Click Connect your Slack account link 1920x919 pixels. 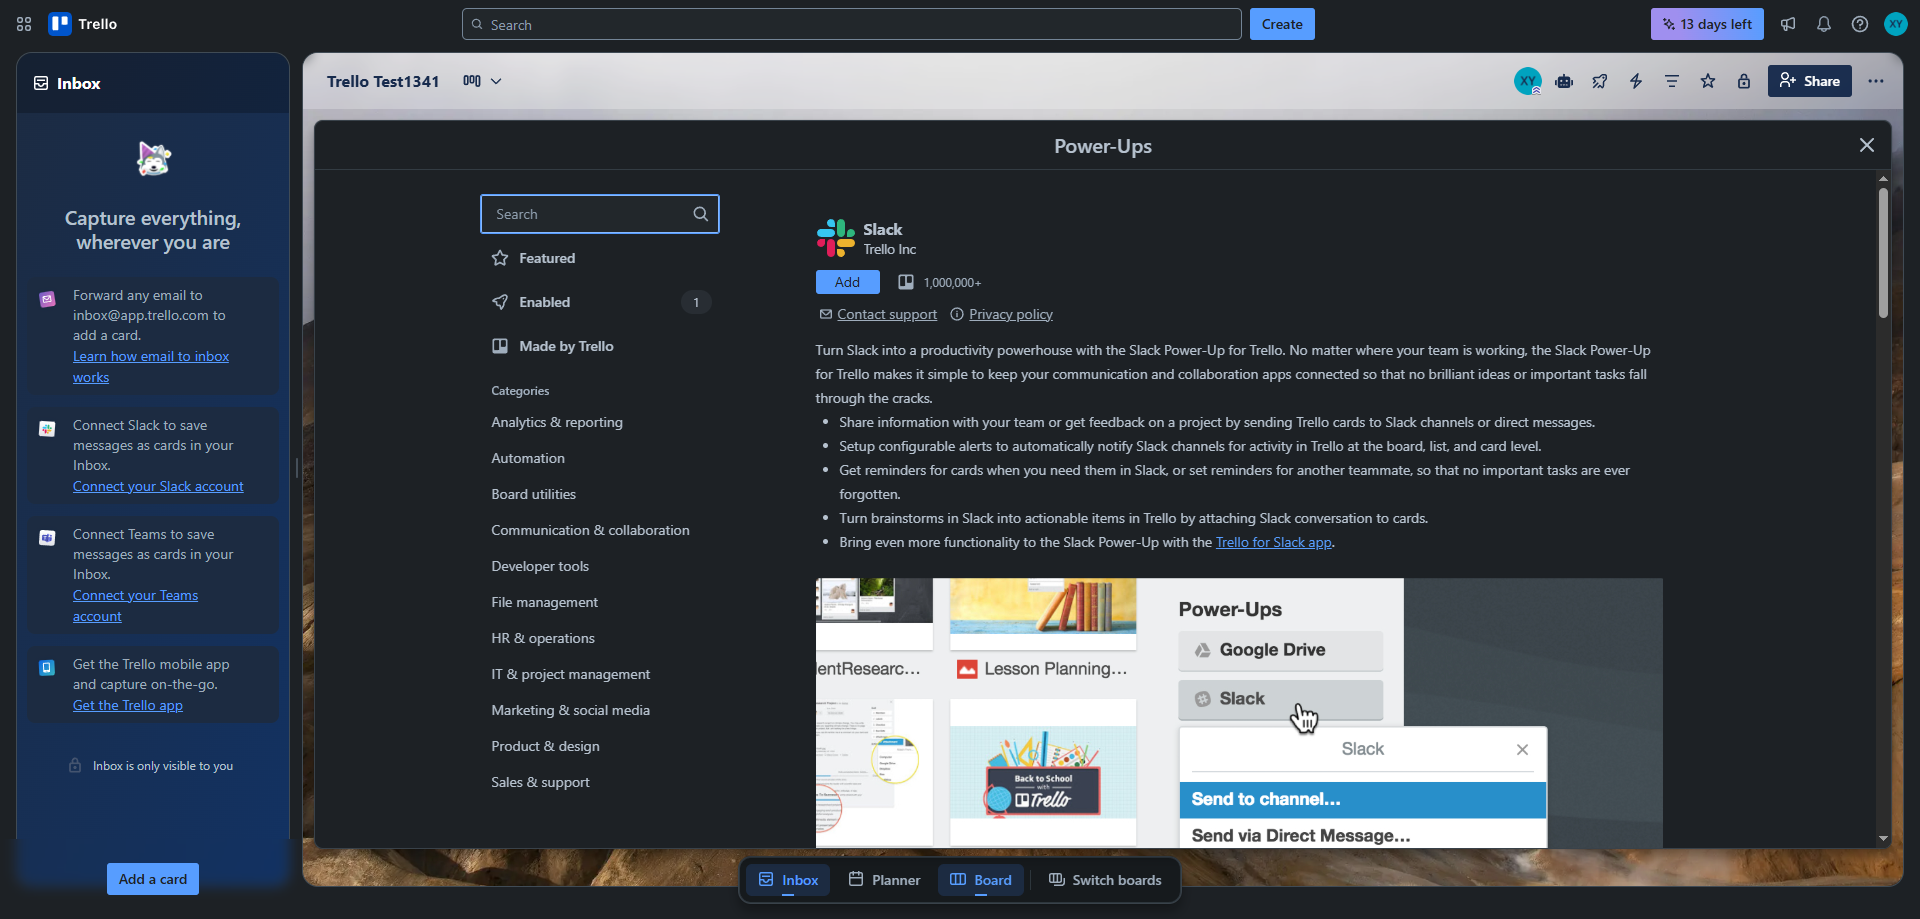pyautogui.click(x=158, y=486)
